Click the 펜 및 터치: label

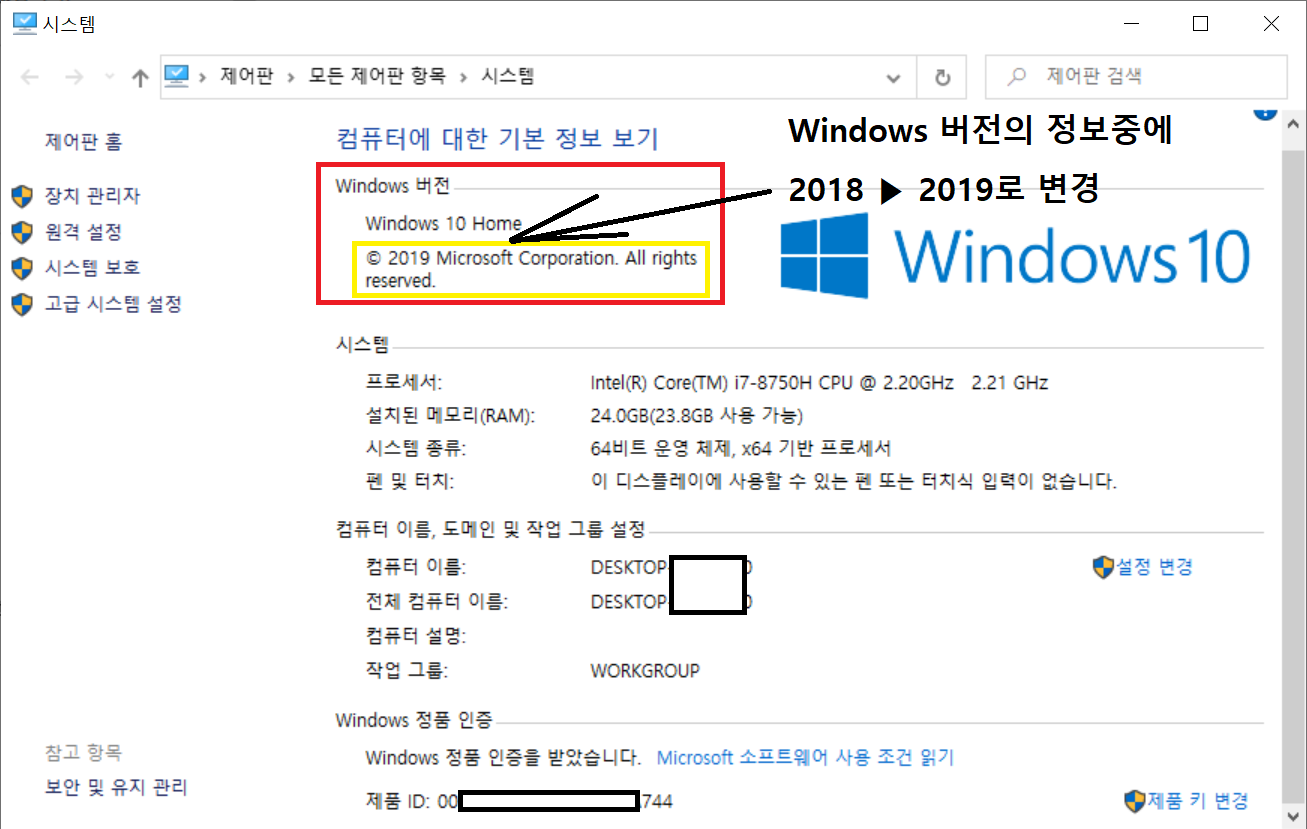tap(410, 482)
